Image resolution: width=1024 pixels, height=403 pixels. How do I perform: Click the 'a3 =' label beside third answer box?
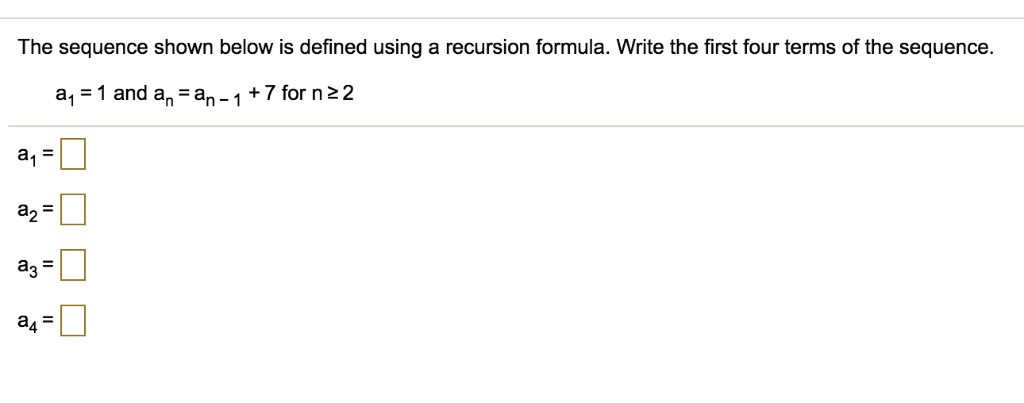tap(37, 268)
